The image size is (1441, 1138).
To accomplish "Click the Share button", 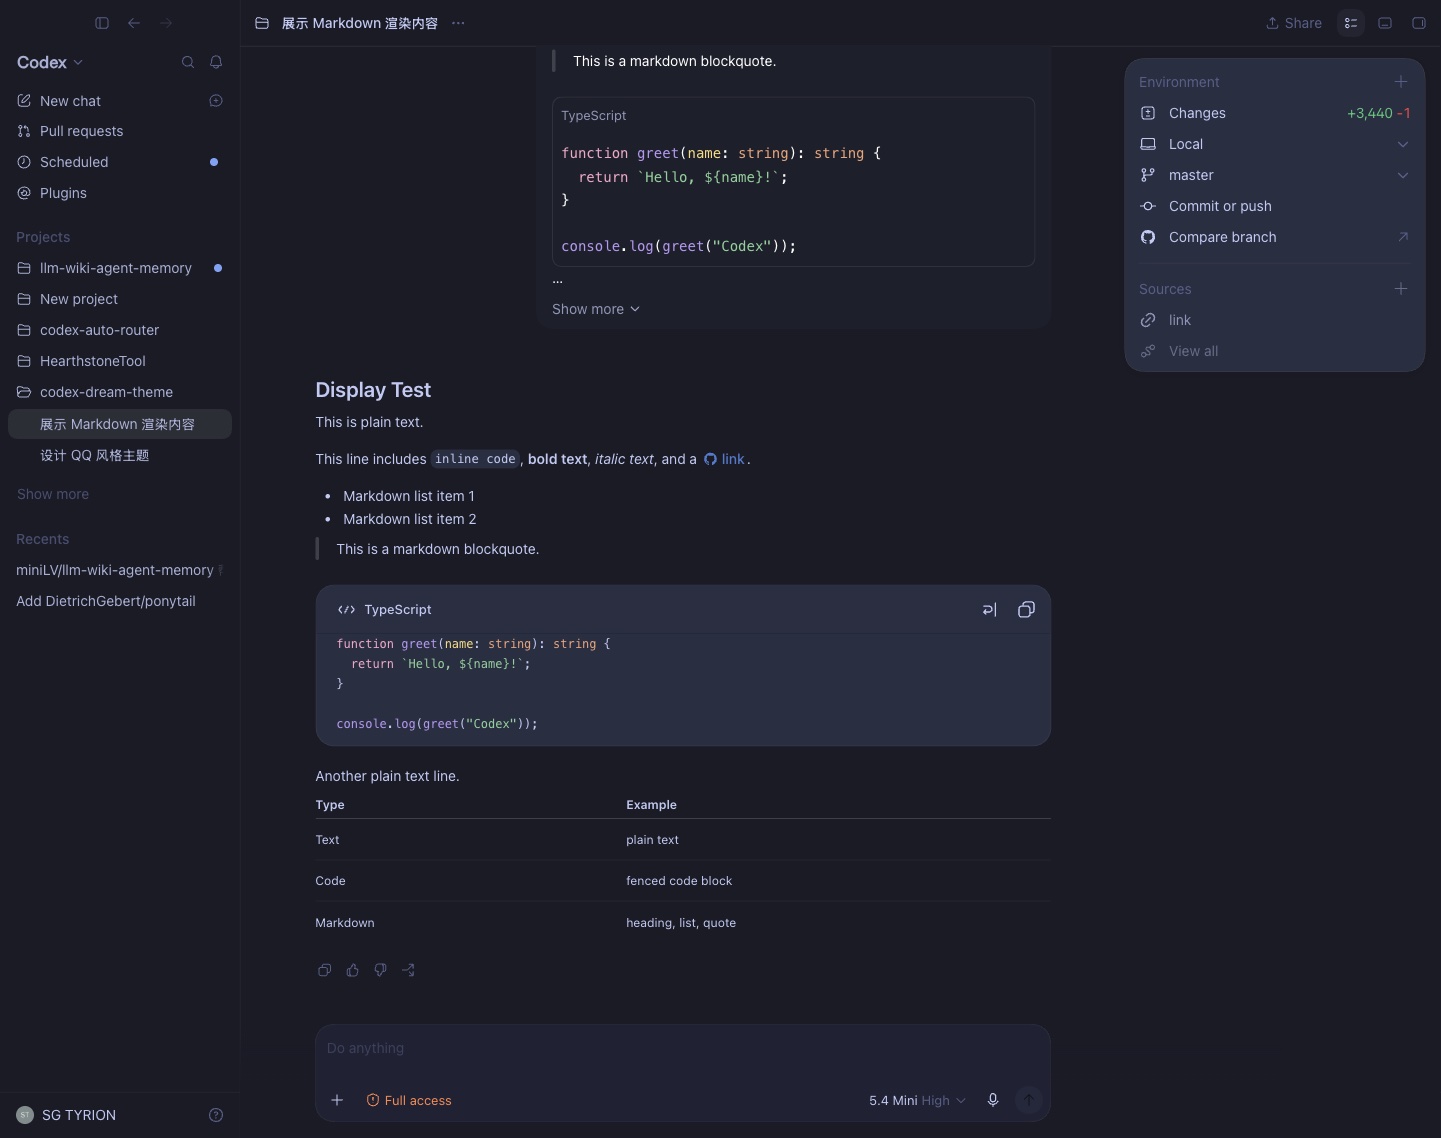I will [1293, 23].
